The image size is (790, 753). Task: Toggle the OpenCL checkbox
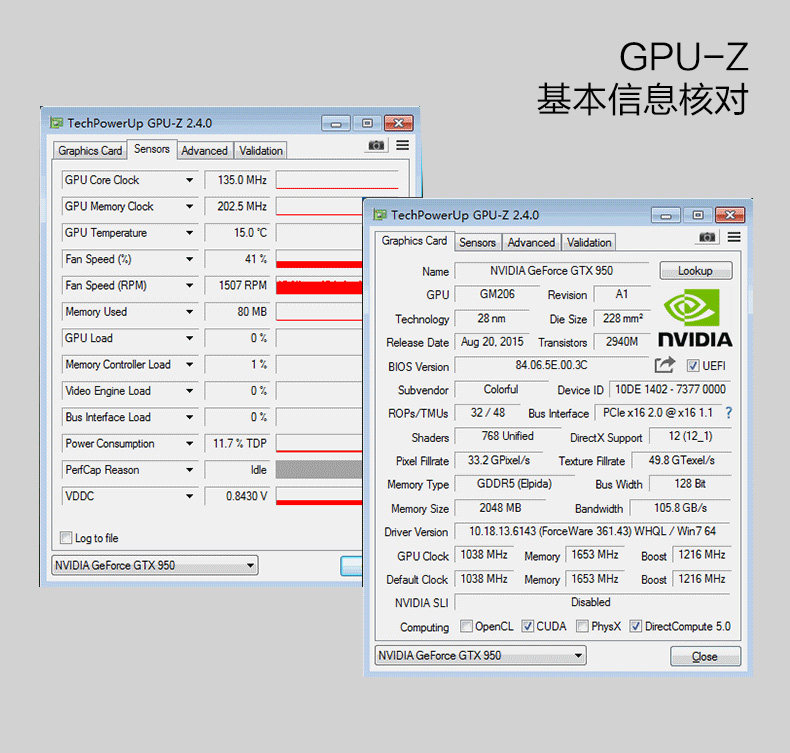click(466, 626)
